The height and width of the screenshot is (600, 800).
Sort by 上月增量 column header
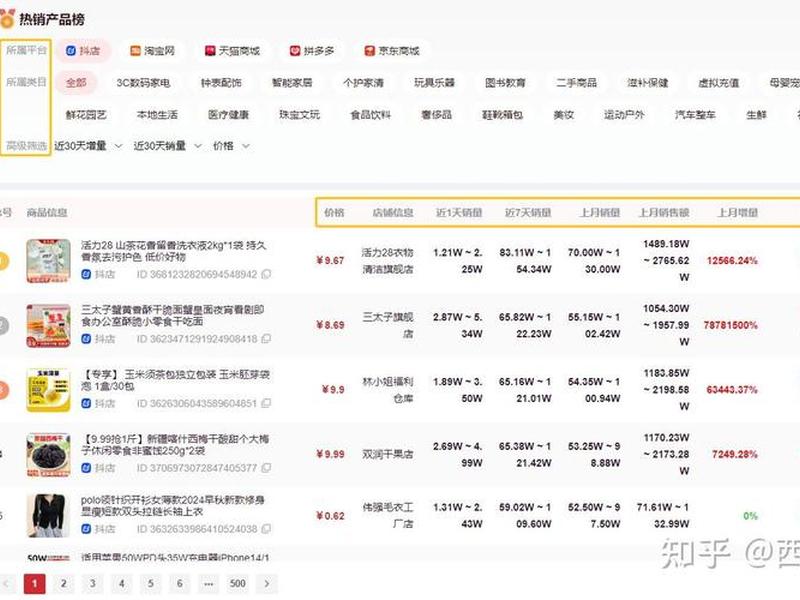point(737,212)
